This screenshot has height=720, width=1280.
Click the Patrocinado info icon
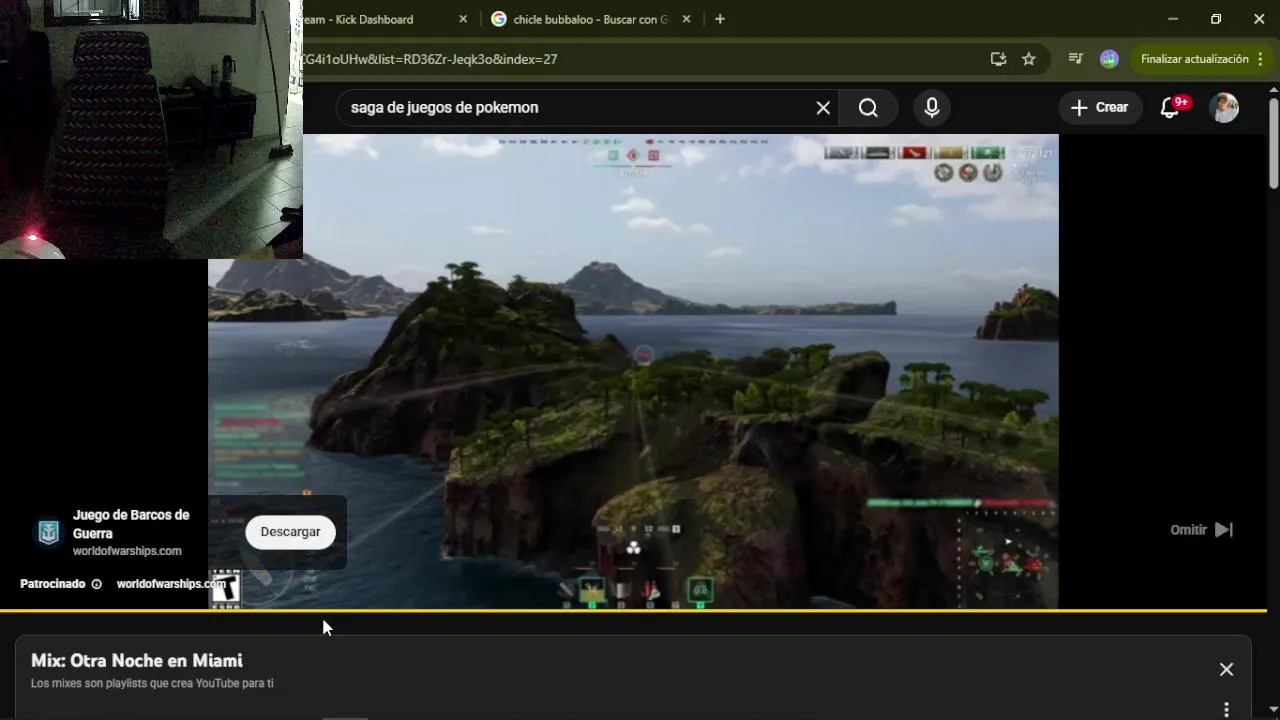click(96, 584)
